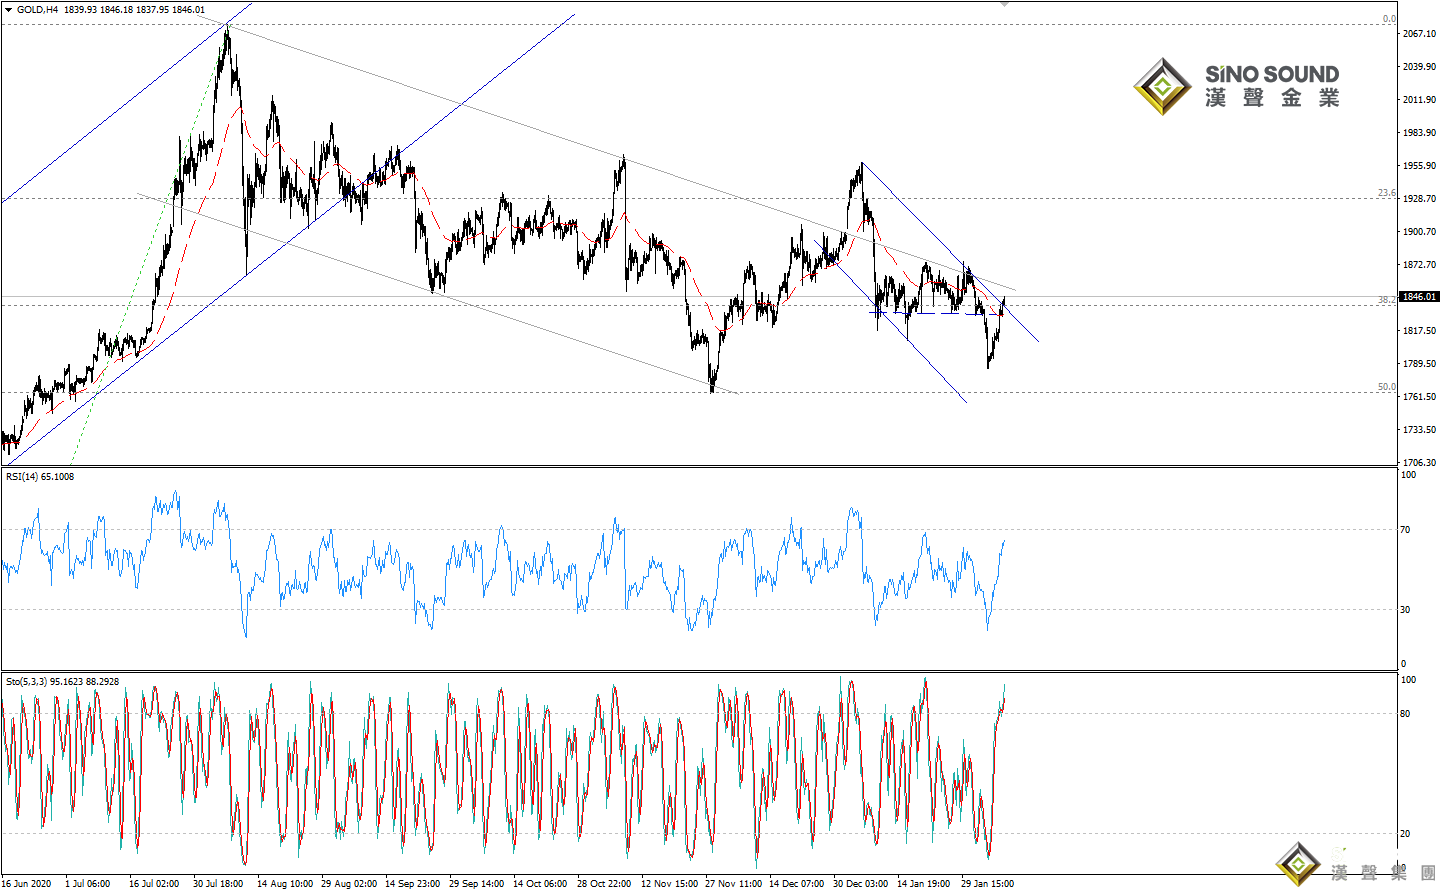Viewport: 1440px width, 892px height.
Task: Click the 12 Nov 15:00 date label
Action: (x=669, y=884)
